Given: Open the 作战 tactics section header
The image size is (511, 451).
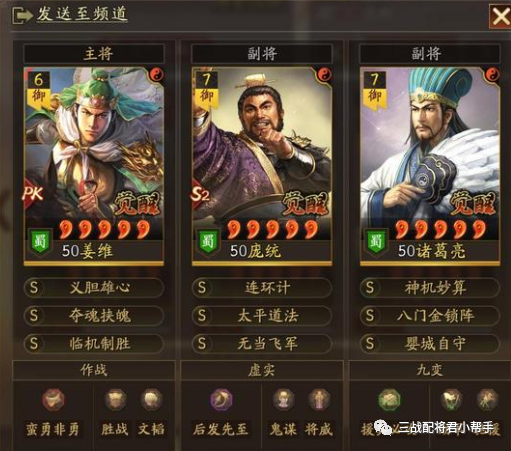Looking at the screenshot, I should pos(94,370).
